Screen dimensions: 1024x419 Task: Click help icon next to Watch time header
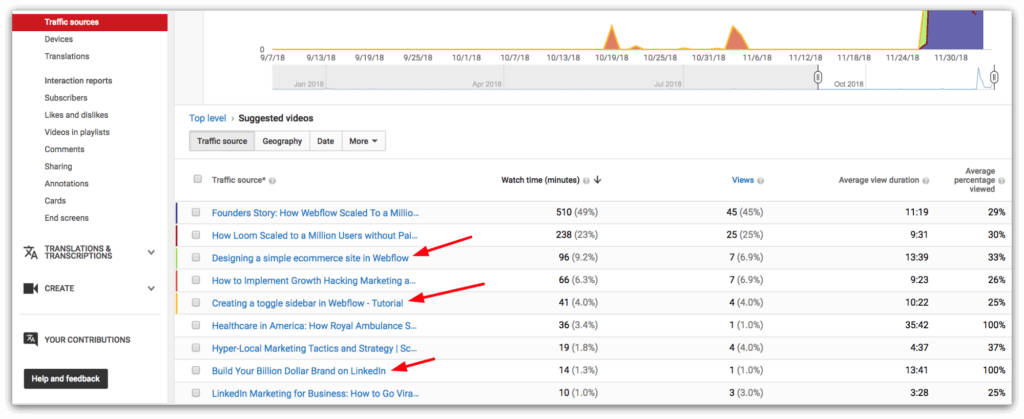coord(586,180)
